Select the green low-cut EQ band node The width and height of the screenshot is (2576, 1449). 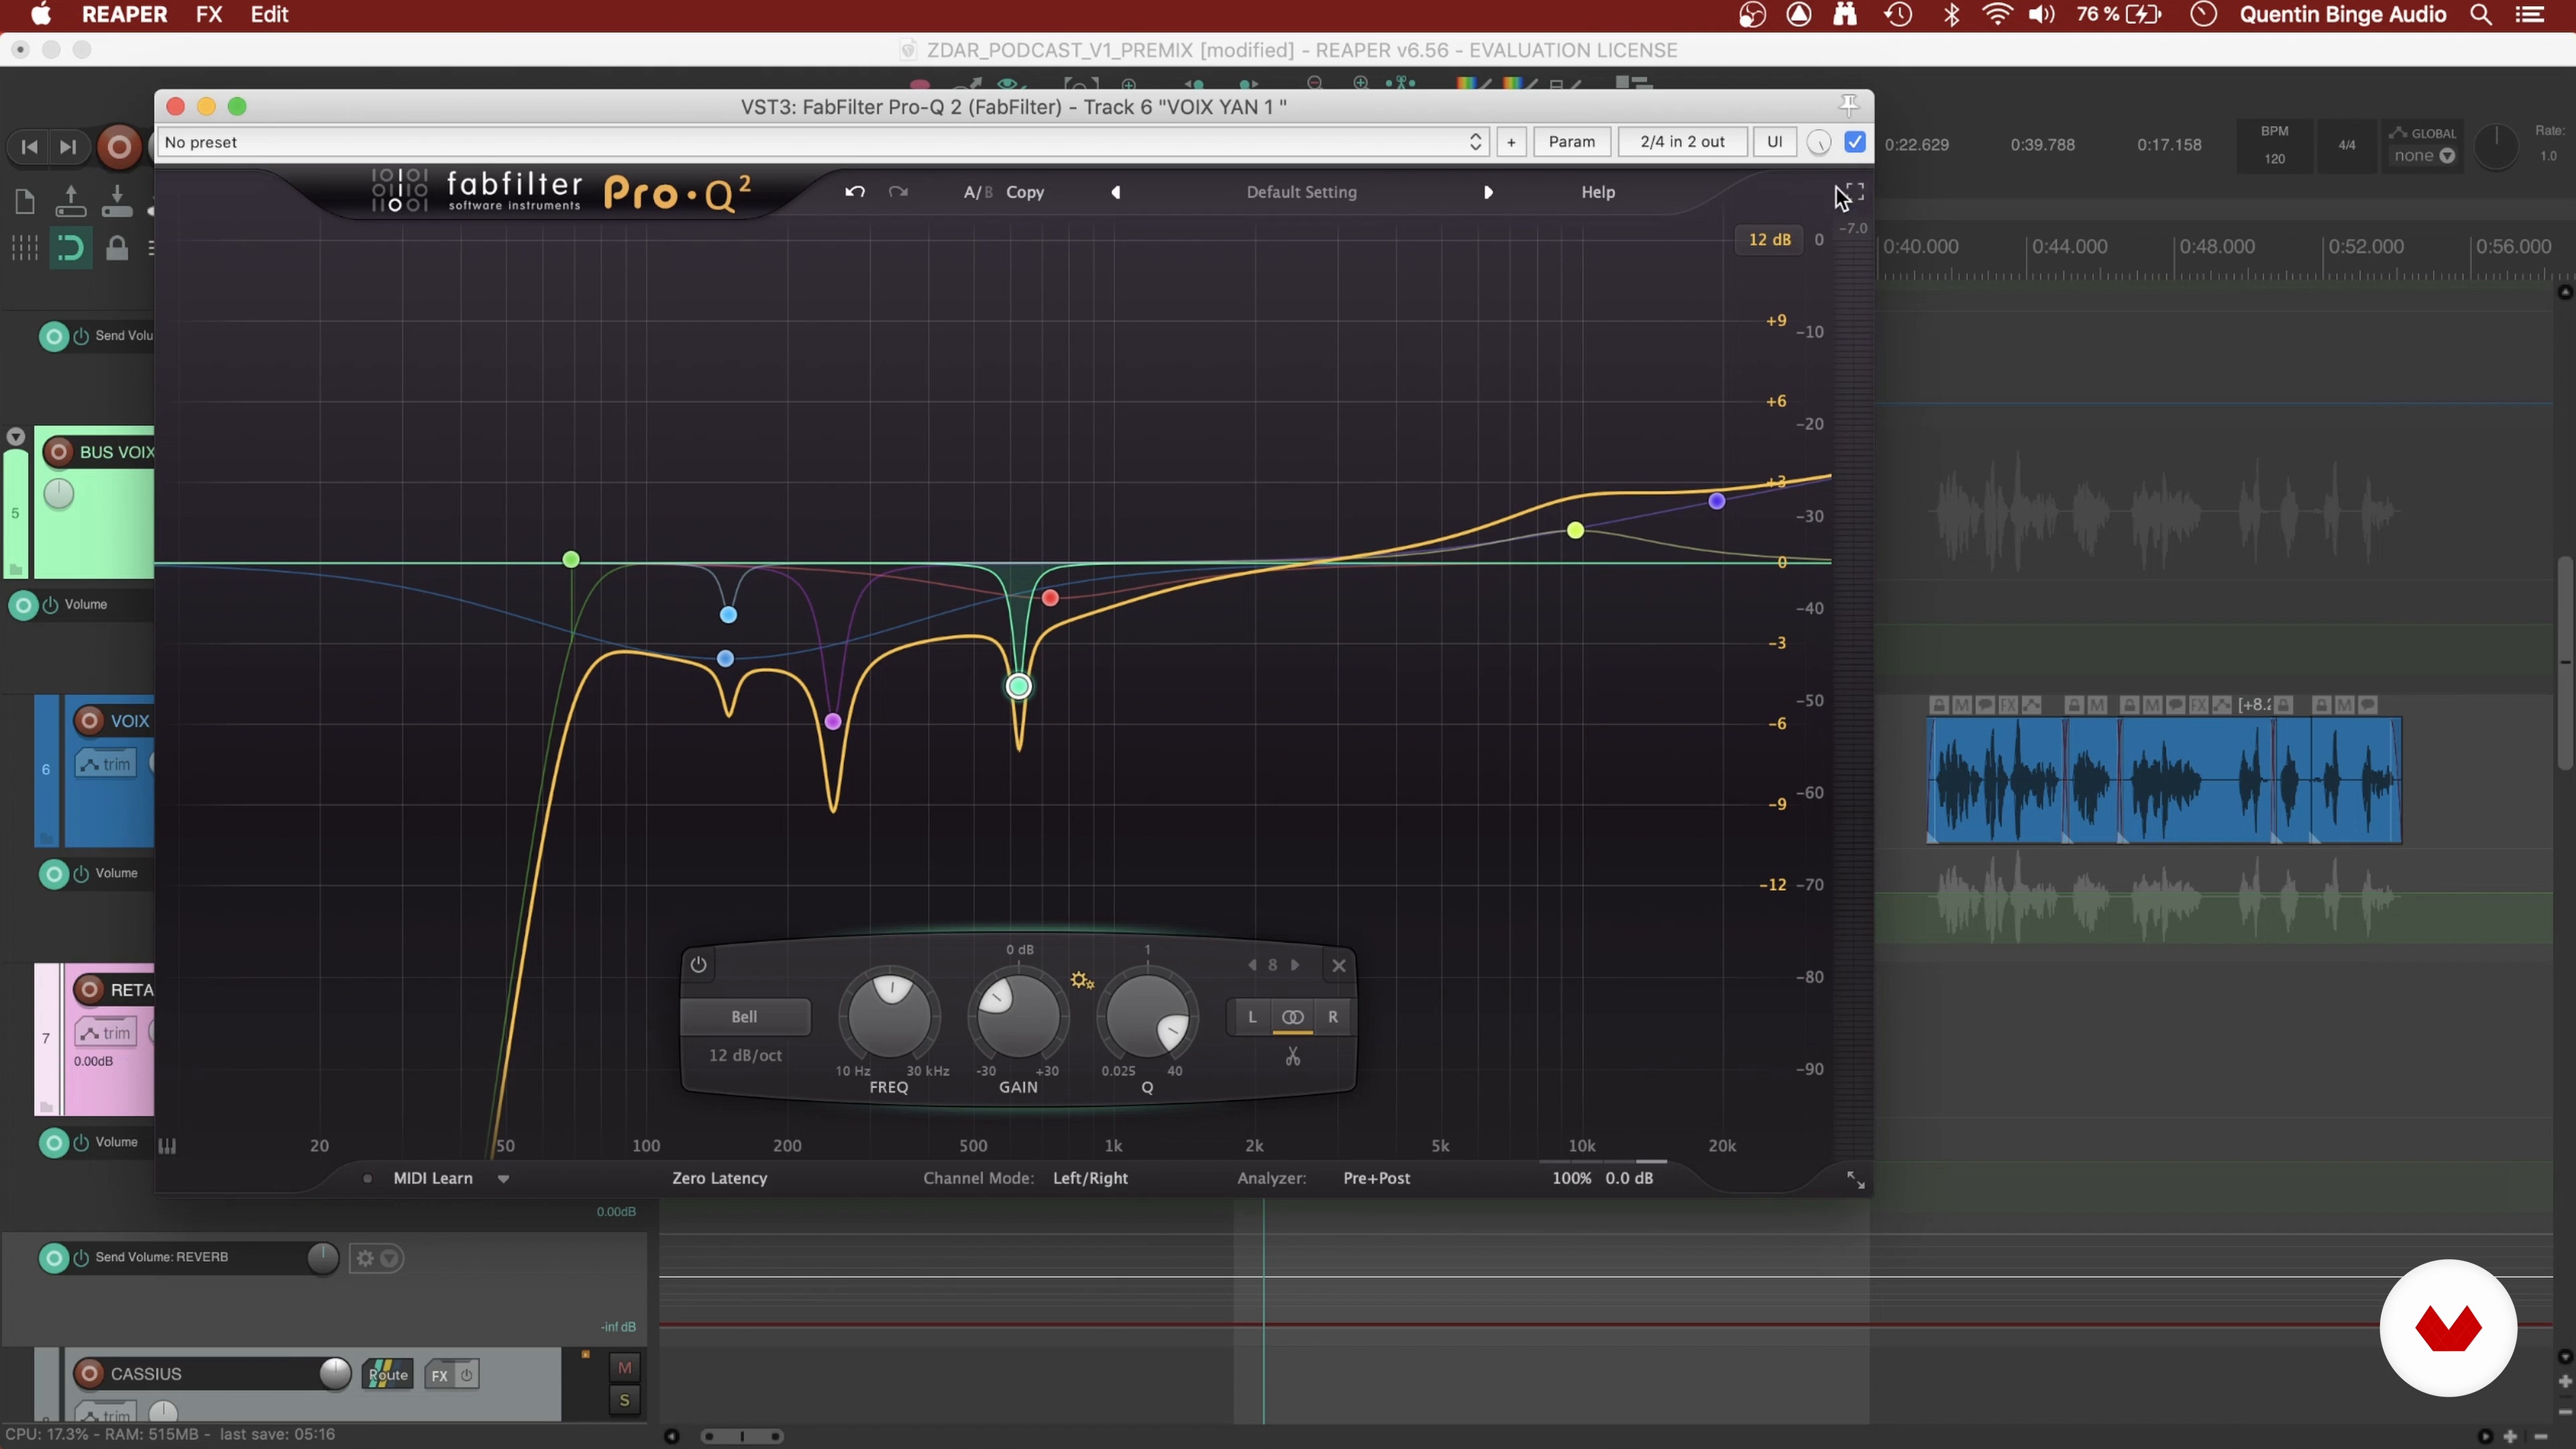point(571,559)
